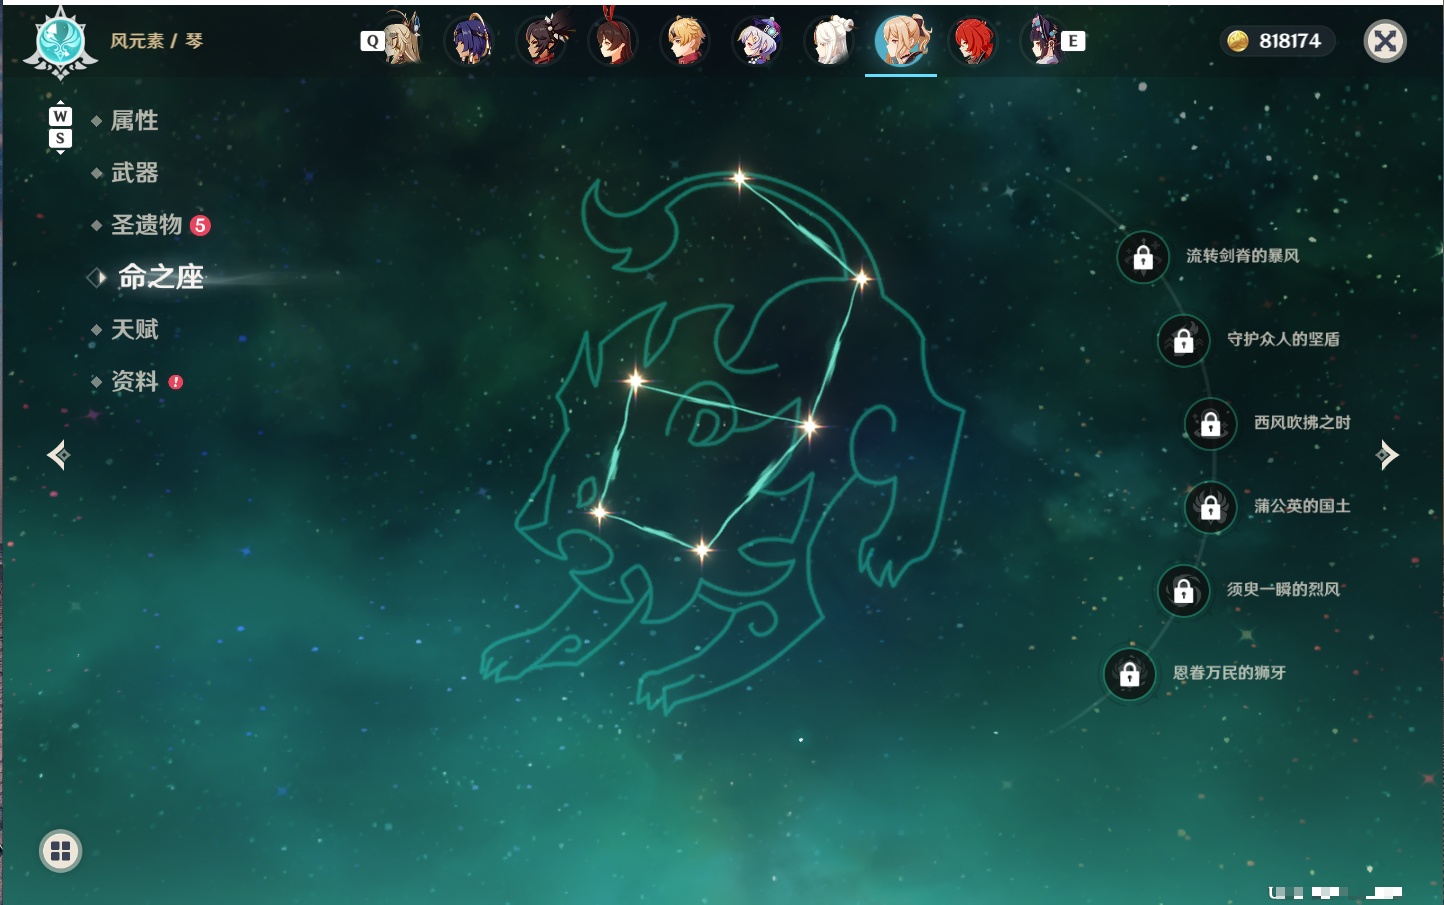
Task: Click the Anemo element emblem icon
Action: pos(60,42)
